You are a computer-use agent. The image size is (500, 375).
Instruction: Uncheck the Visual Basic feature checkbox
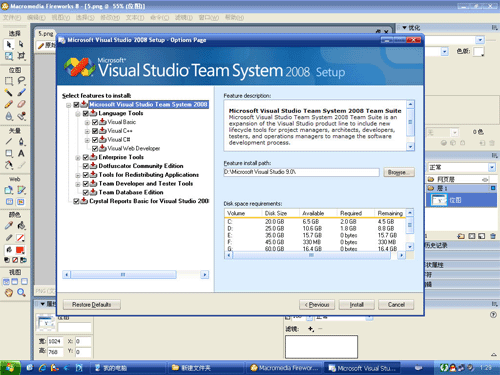tap(95, 122)
